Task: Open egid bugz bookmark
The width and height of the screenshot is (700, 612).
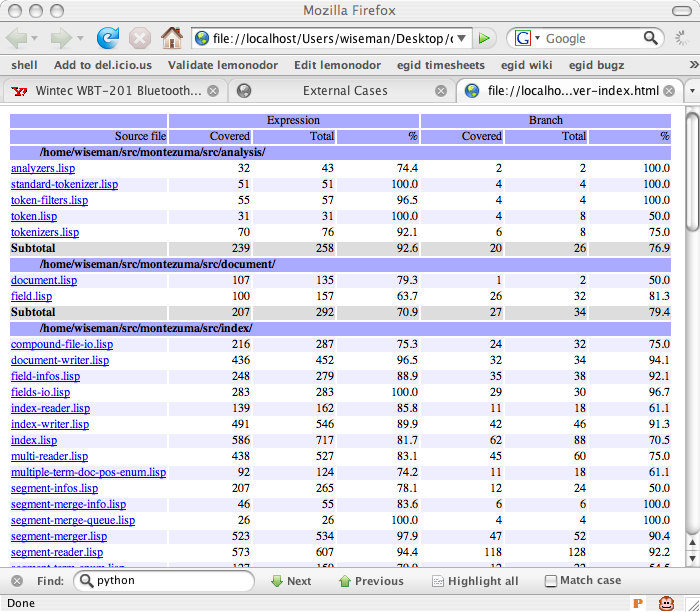Action: [596, 65]
